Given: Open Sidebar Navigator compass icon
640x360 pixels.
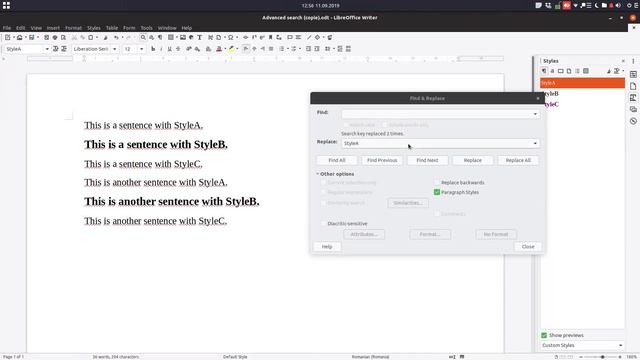Looking at the screenshot, I should pyautogui.click(x=633, y=121).
